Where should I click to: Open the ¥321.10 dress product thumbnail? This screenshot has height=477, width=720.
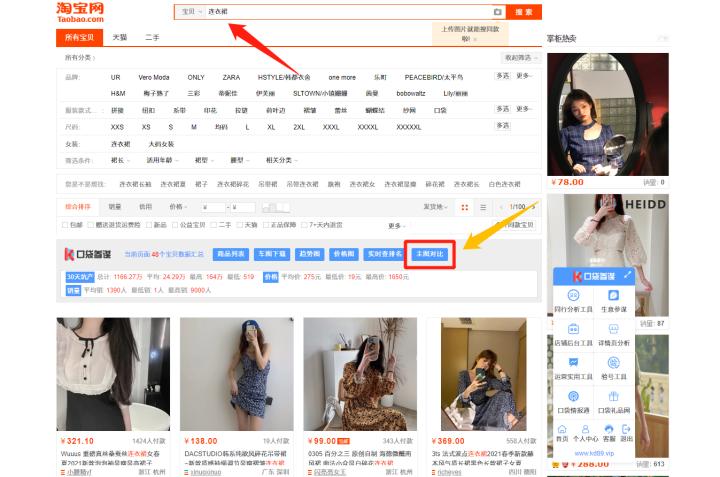(x=113, y=374)
